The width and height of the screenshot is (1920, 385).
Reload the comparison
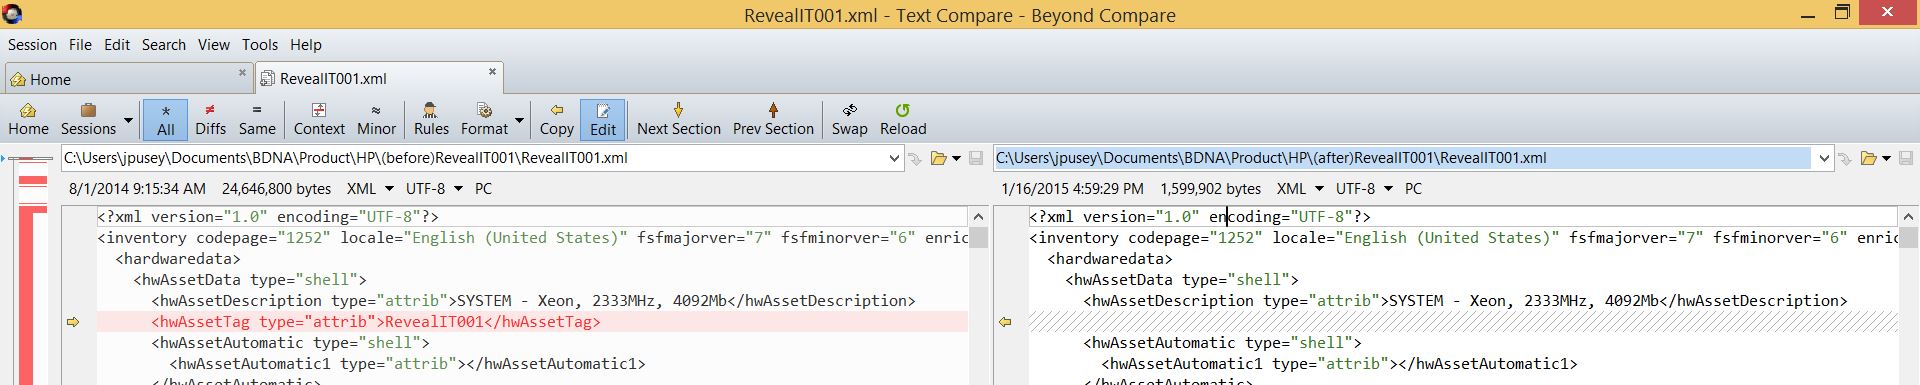903,119
